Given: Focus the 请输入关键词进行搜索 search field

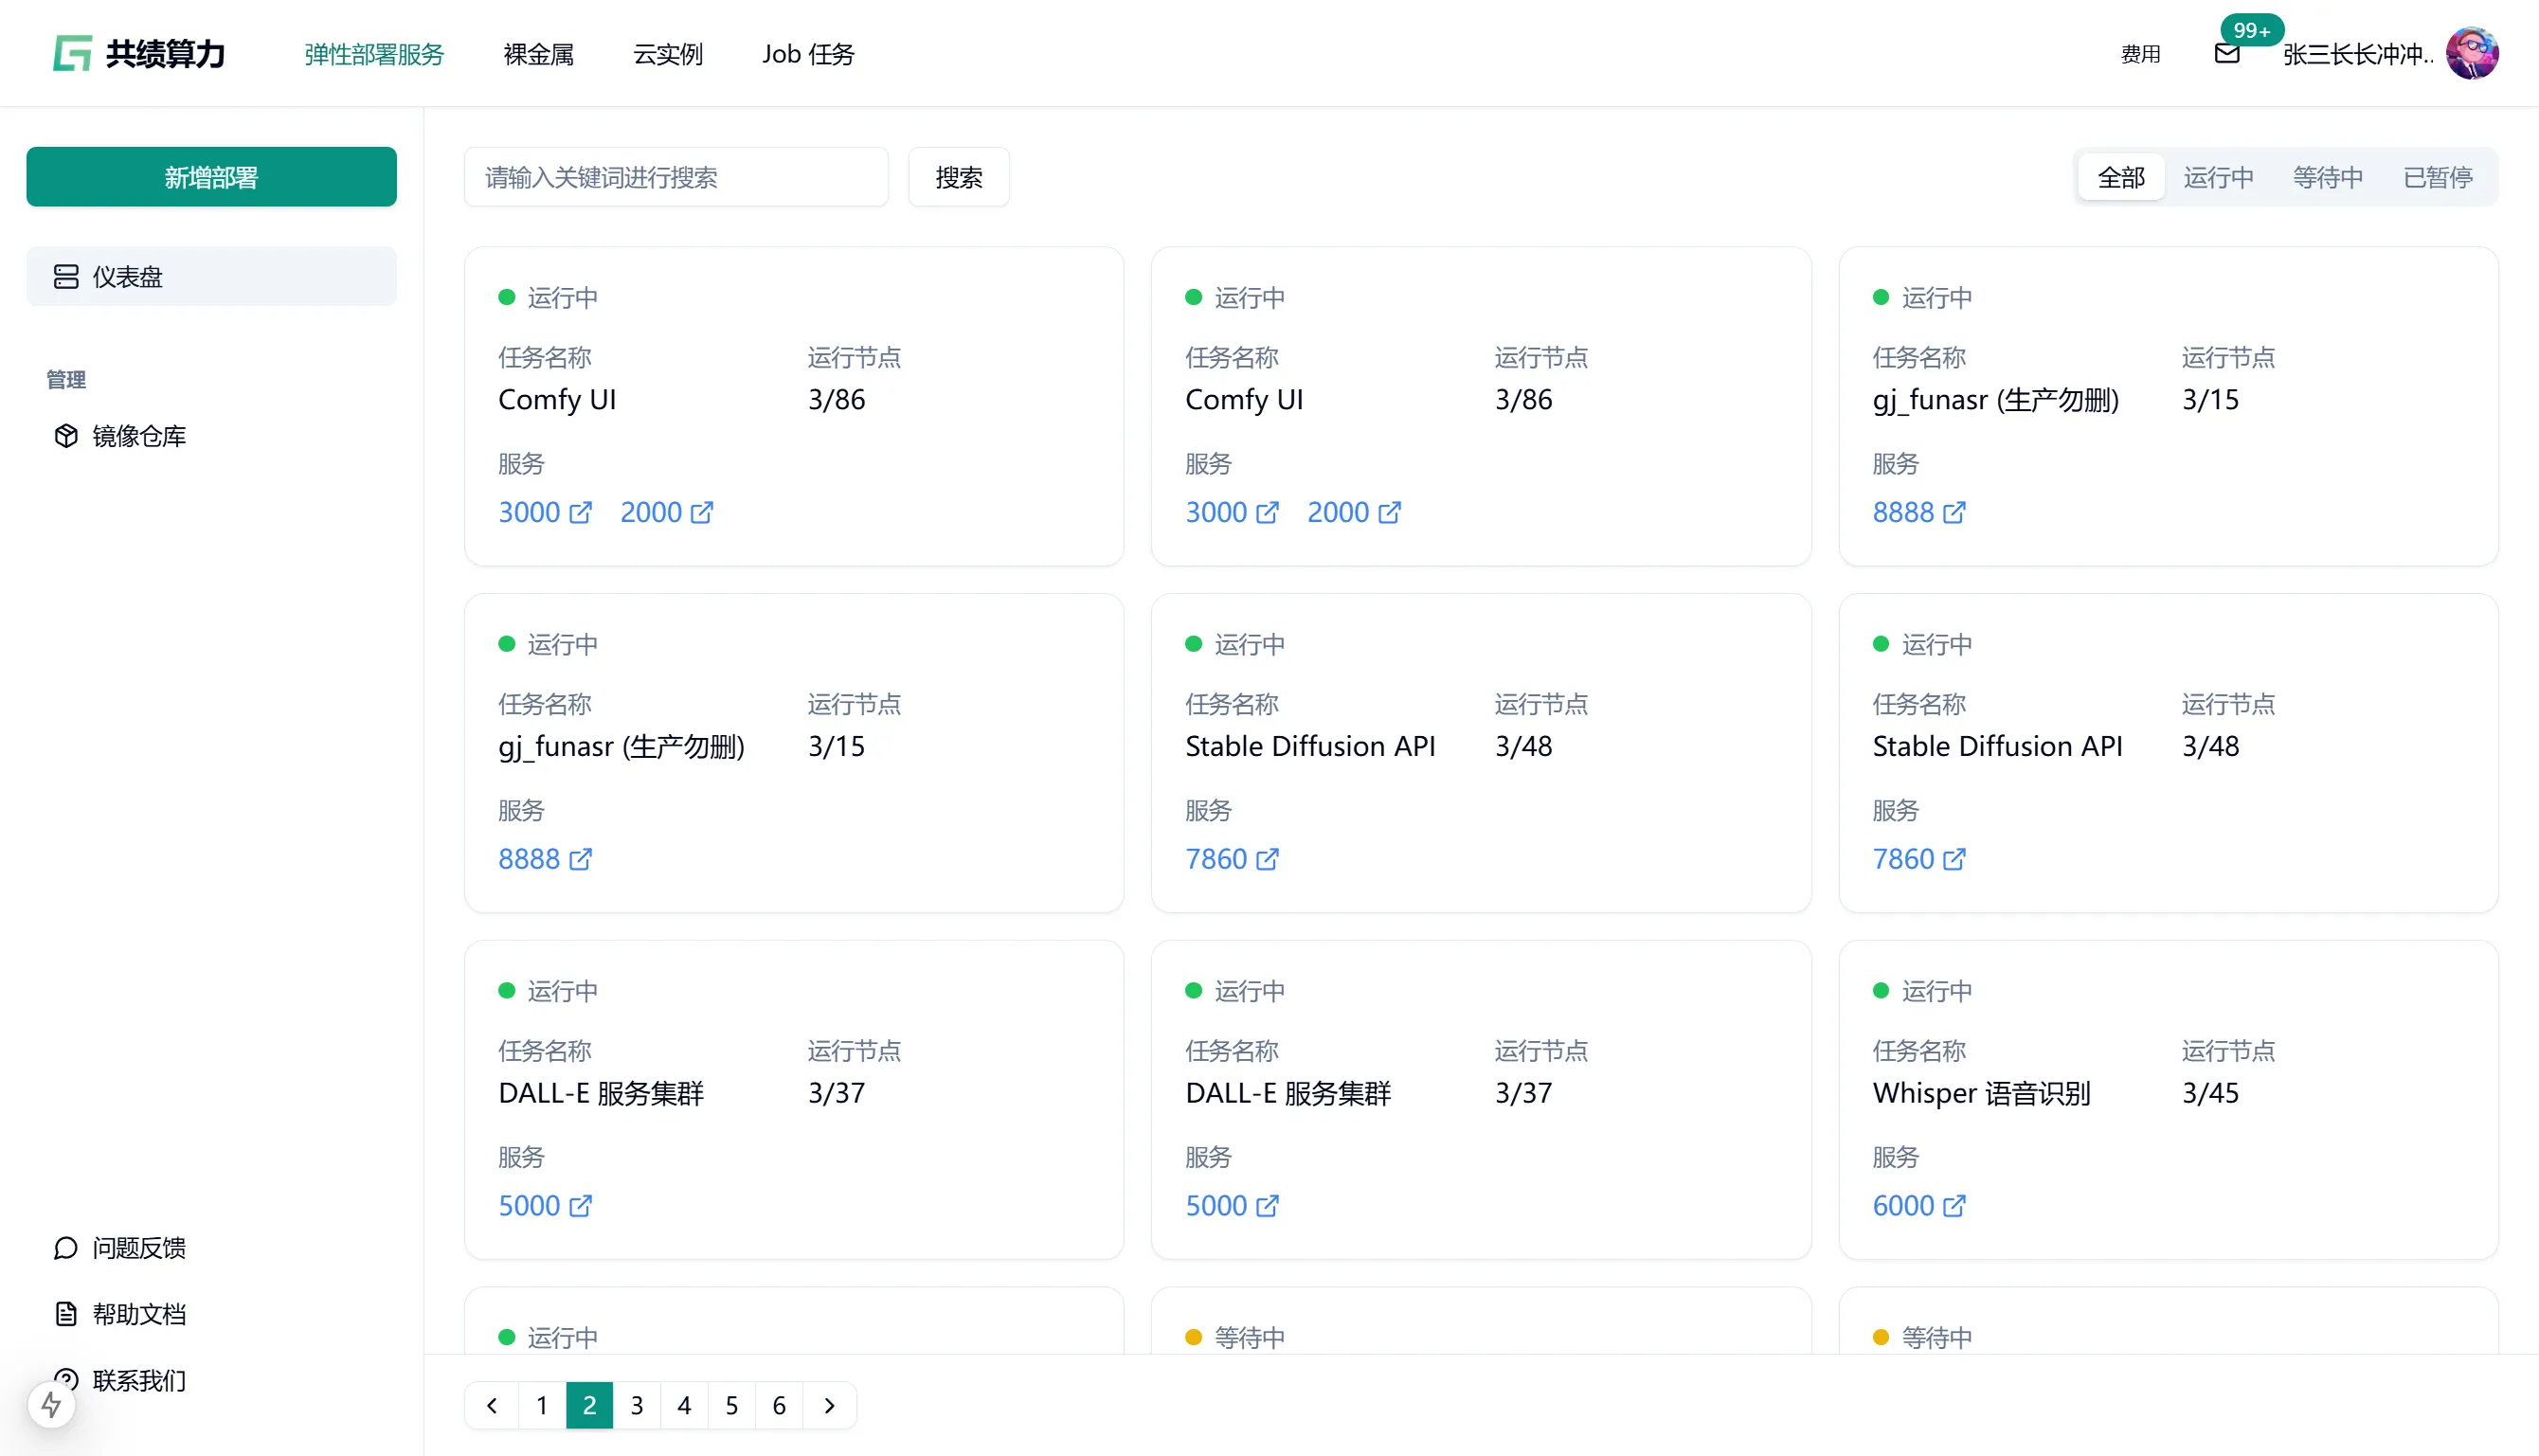Looking at the screenshot, I should (676, 177).
